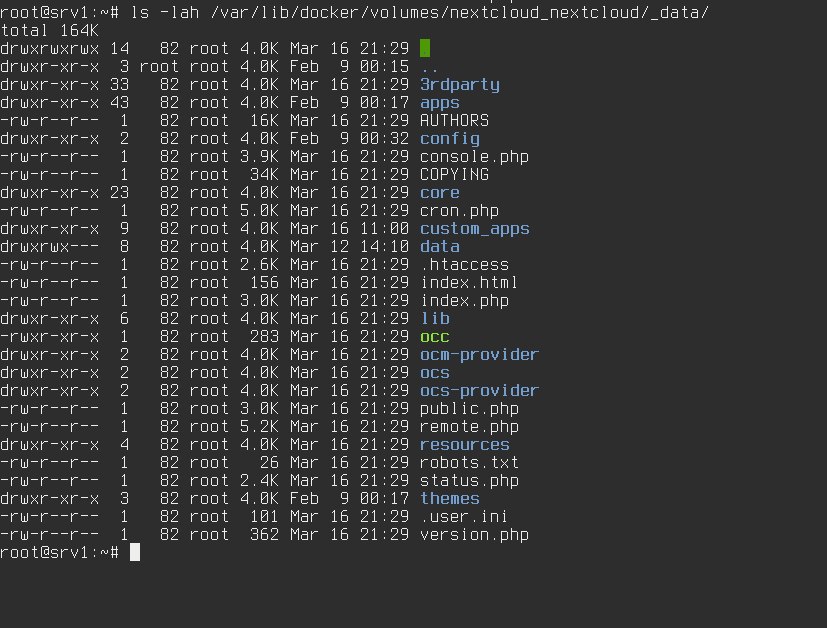Click the 16K size of AUTHORS

264,120
